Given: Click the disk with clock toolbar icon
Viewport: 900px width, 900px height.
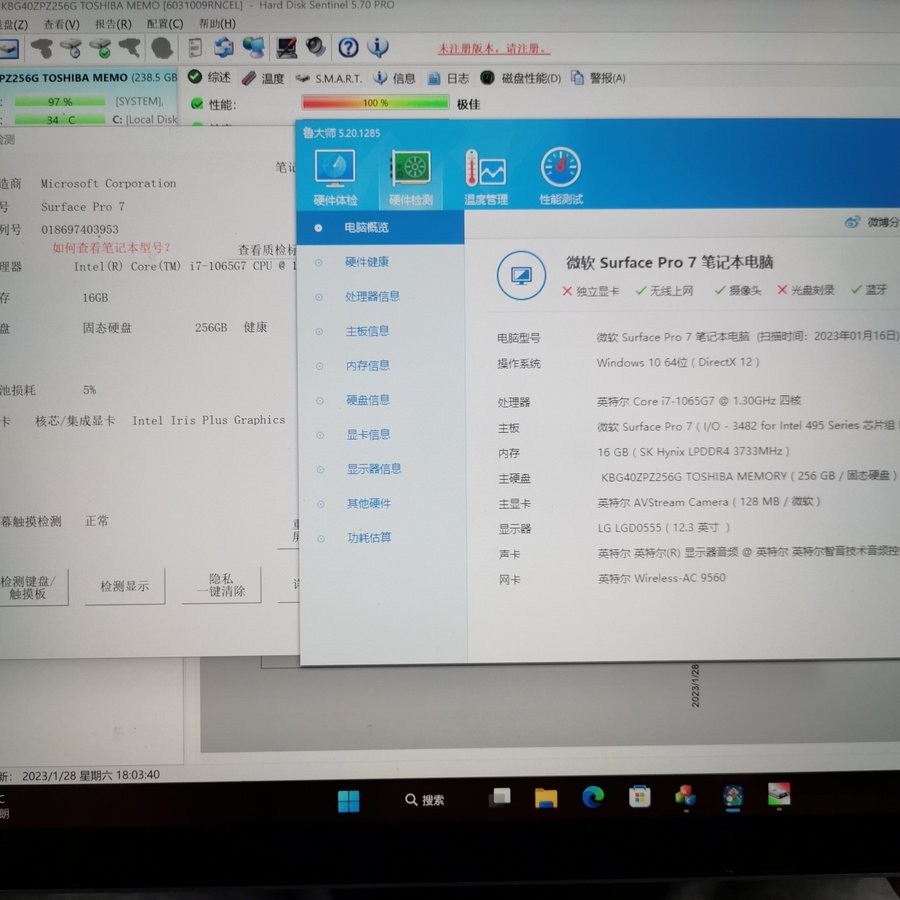Looking at the screenshot, I should pos(71,48).
